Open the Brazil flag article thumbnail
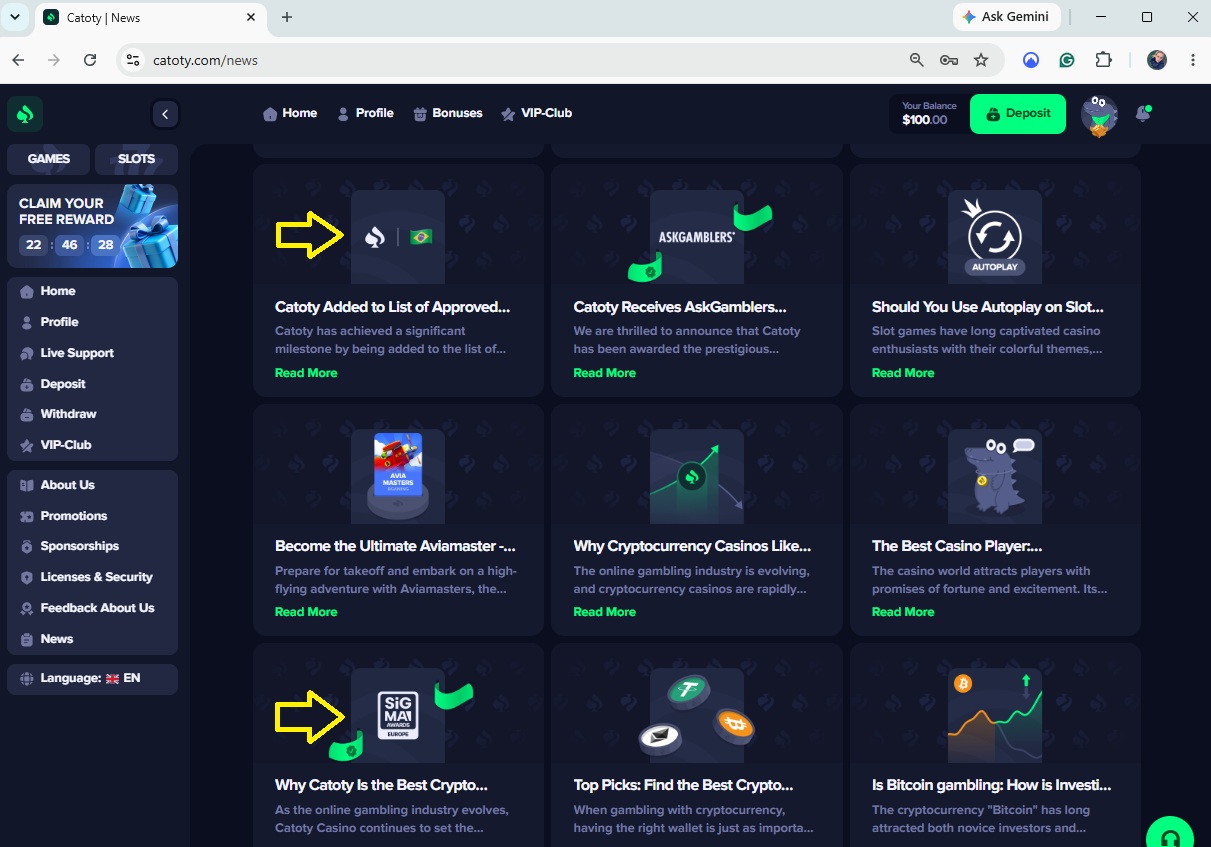 click(x=398, y=237)
